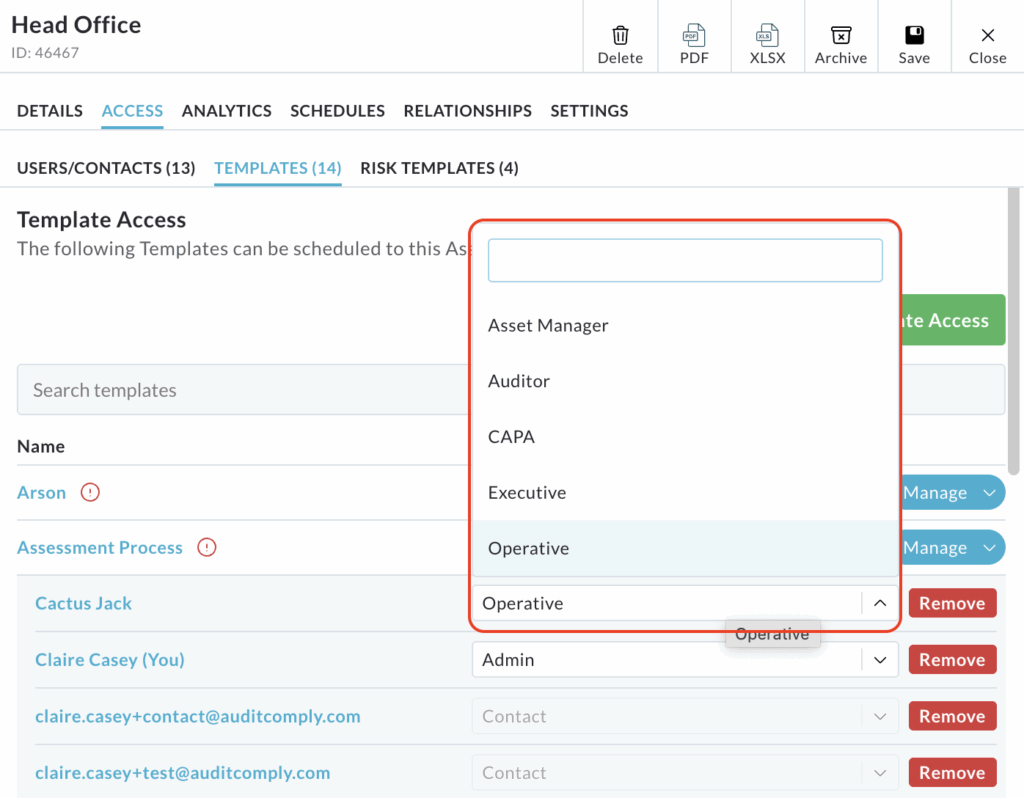Open the Cactus Jack user link
Screen dimensions: 1024x798
pyautogui.click(x=83, y=603)
